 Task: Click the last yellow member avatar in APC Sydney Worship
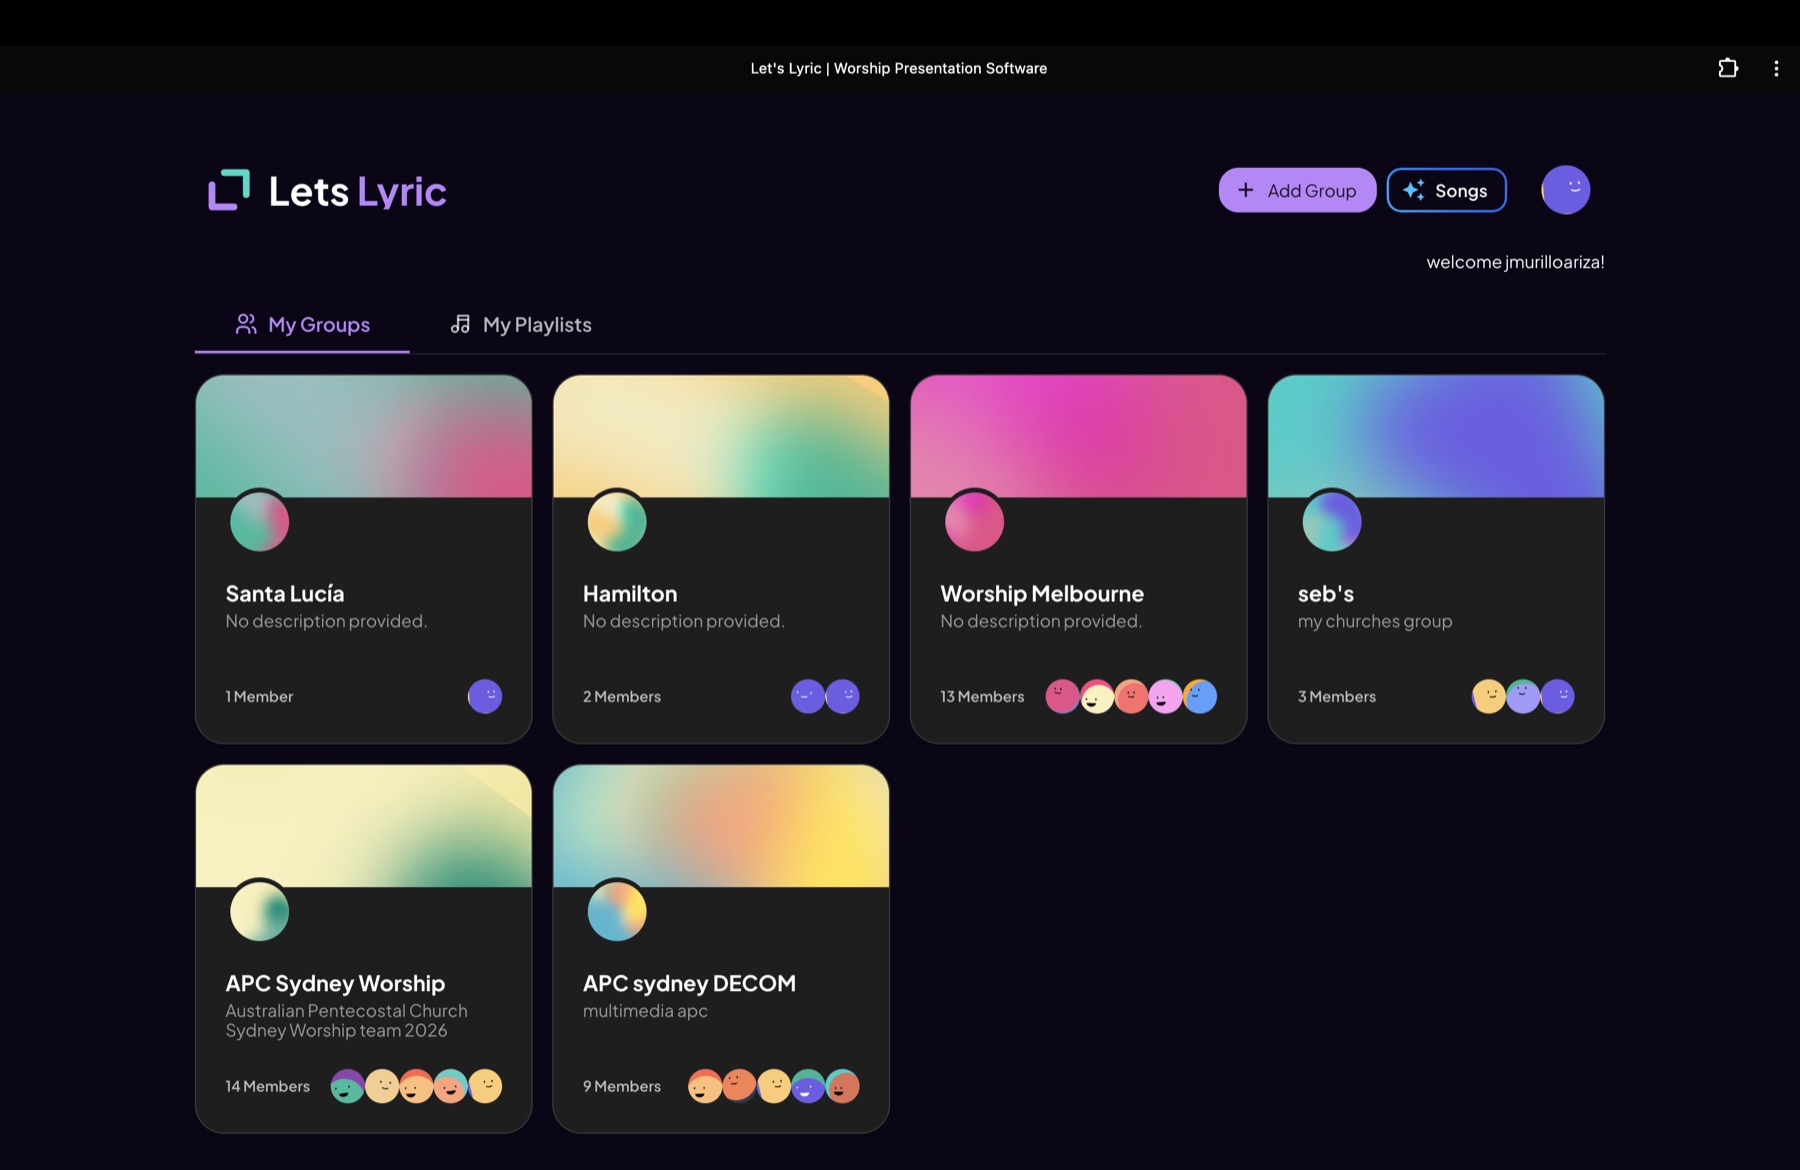[x=485, y=1086]
